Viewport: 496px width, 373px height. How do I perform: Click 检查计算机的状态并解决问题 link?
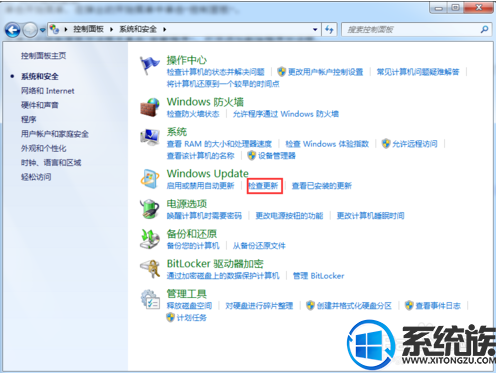tap(216, 72)
